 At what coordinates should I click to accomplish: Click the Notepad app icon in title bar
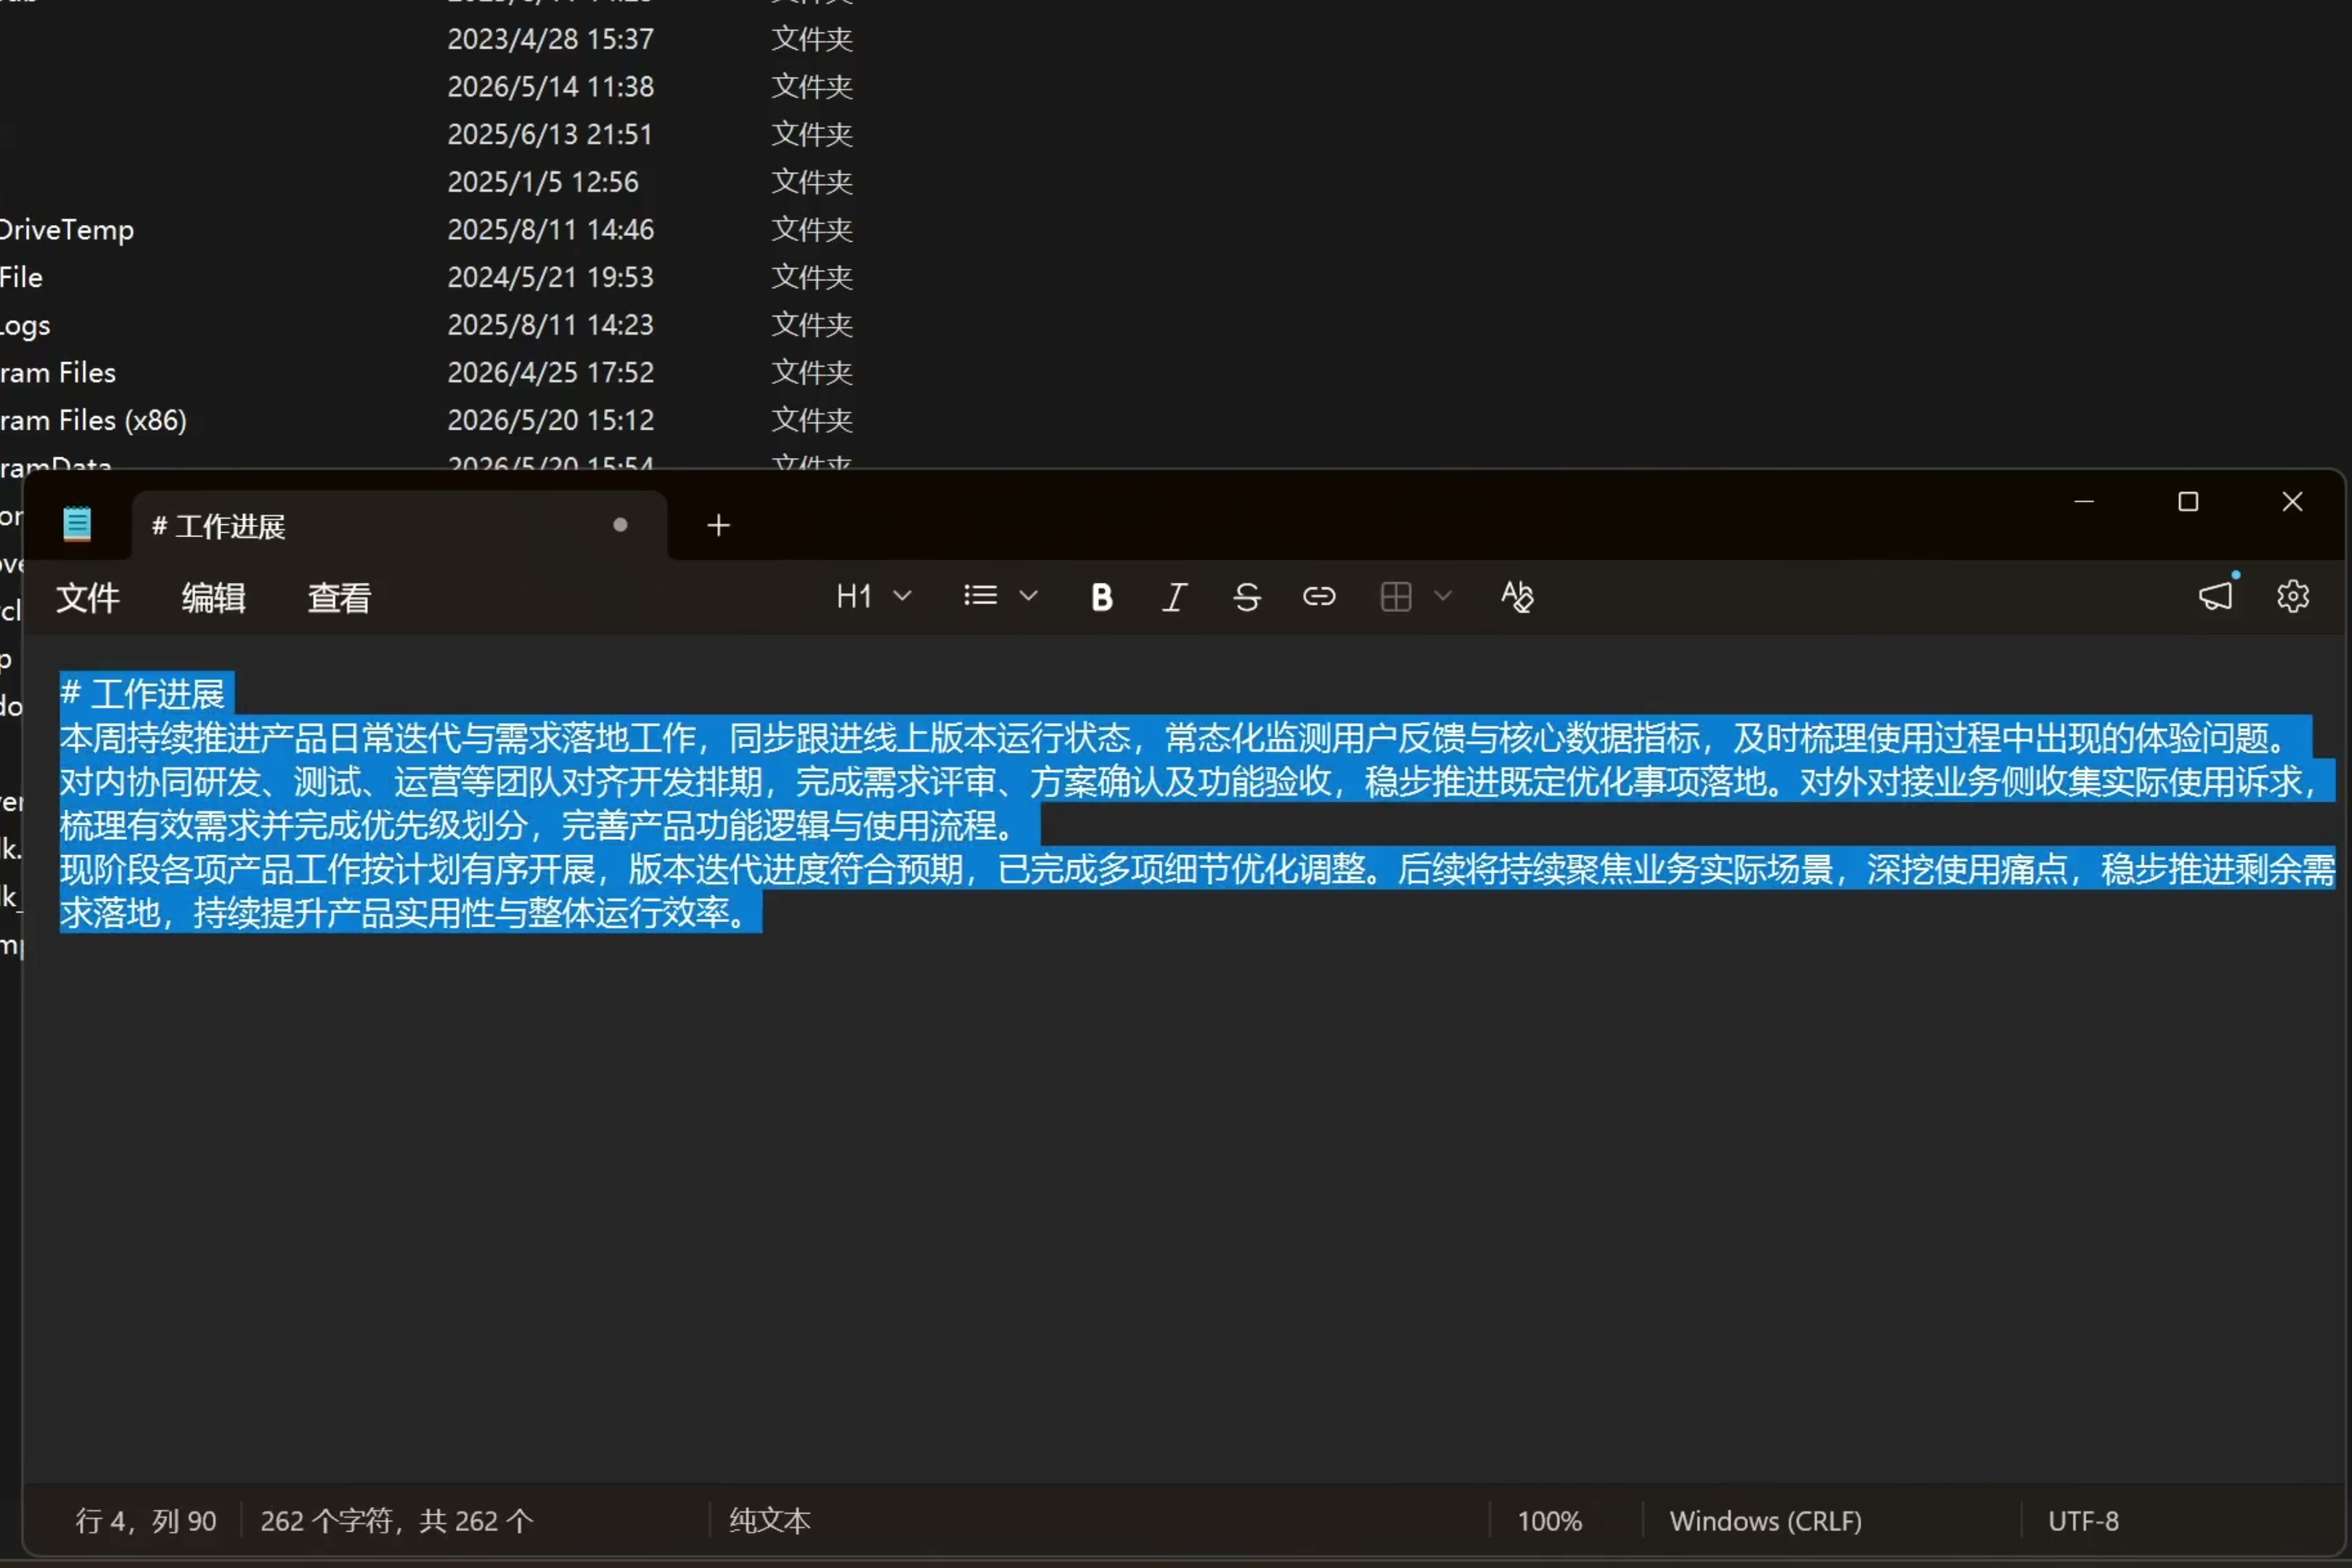[x=77, y=524]
